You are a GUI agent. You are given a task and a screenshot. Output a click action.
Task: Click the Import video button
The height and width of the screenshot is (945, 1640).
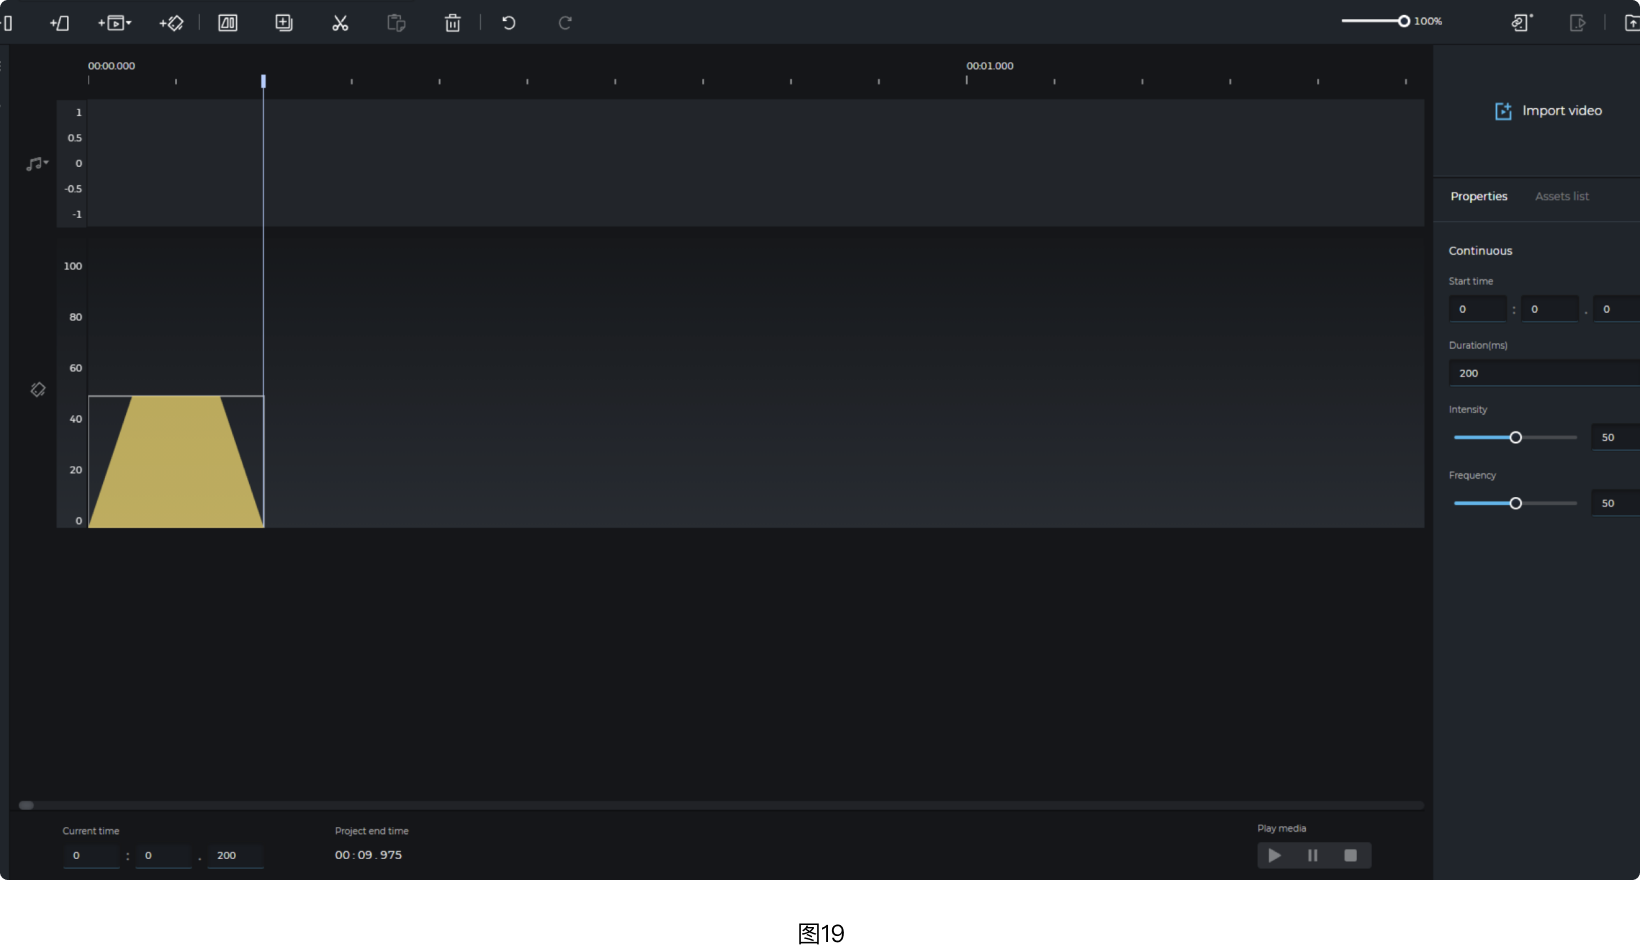tap(1548, 110)
